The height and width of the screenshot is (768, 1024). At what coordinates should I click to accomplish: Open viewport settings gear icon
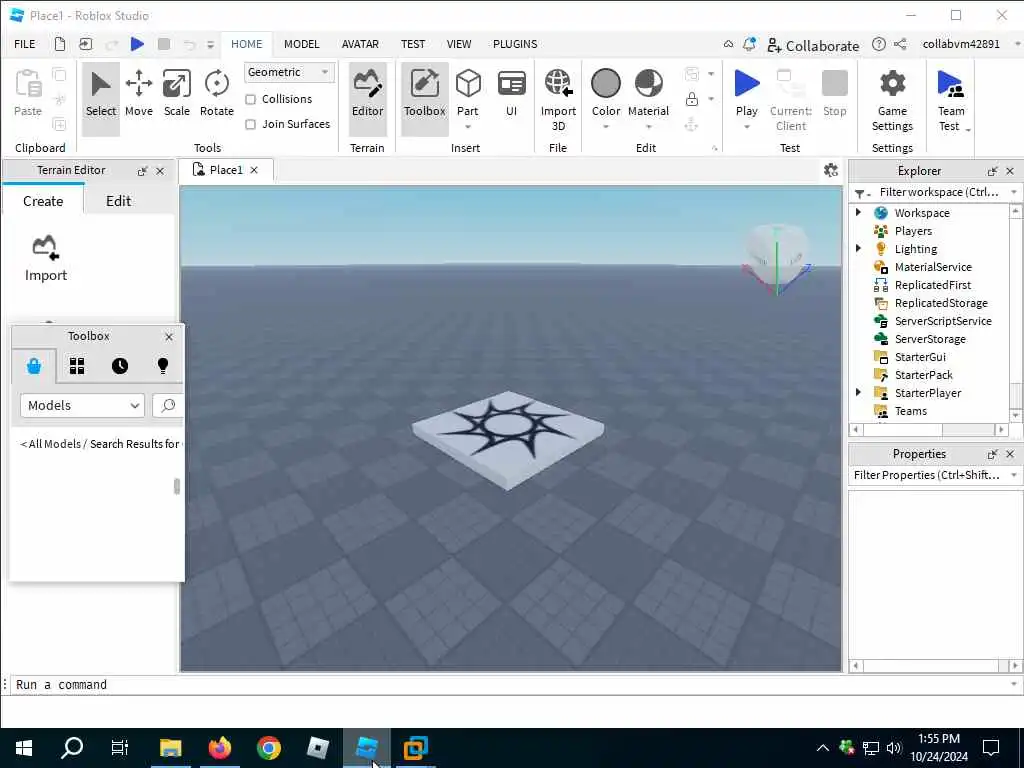pyautogui.click(x=831, y=170)
